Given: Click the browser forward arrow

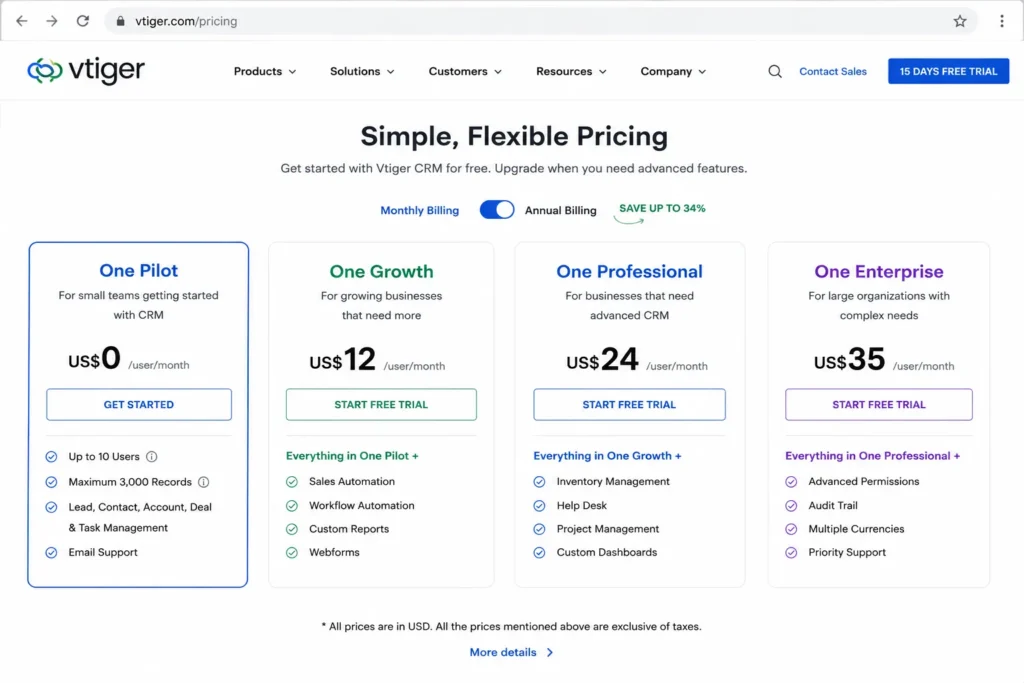Looking at the screenshot, I should coord(52,21).
